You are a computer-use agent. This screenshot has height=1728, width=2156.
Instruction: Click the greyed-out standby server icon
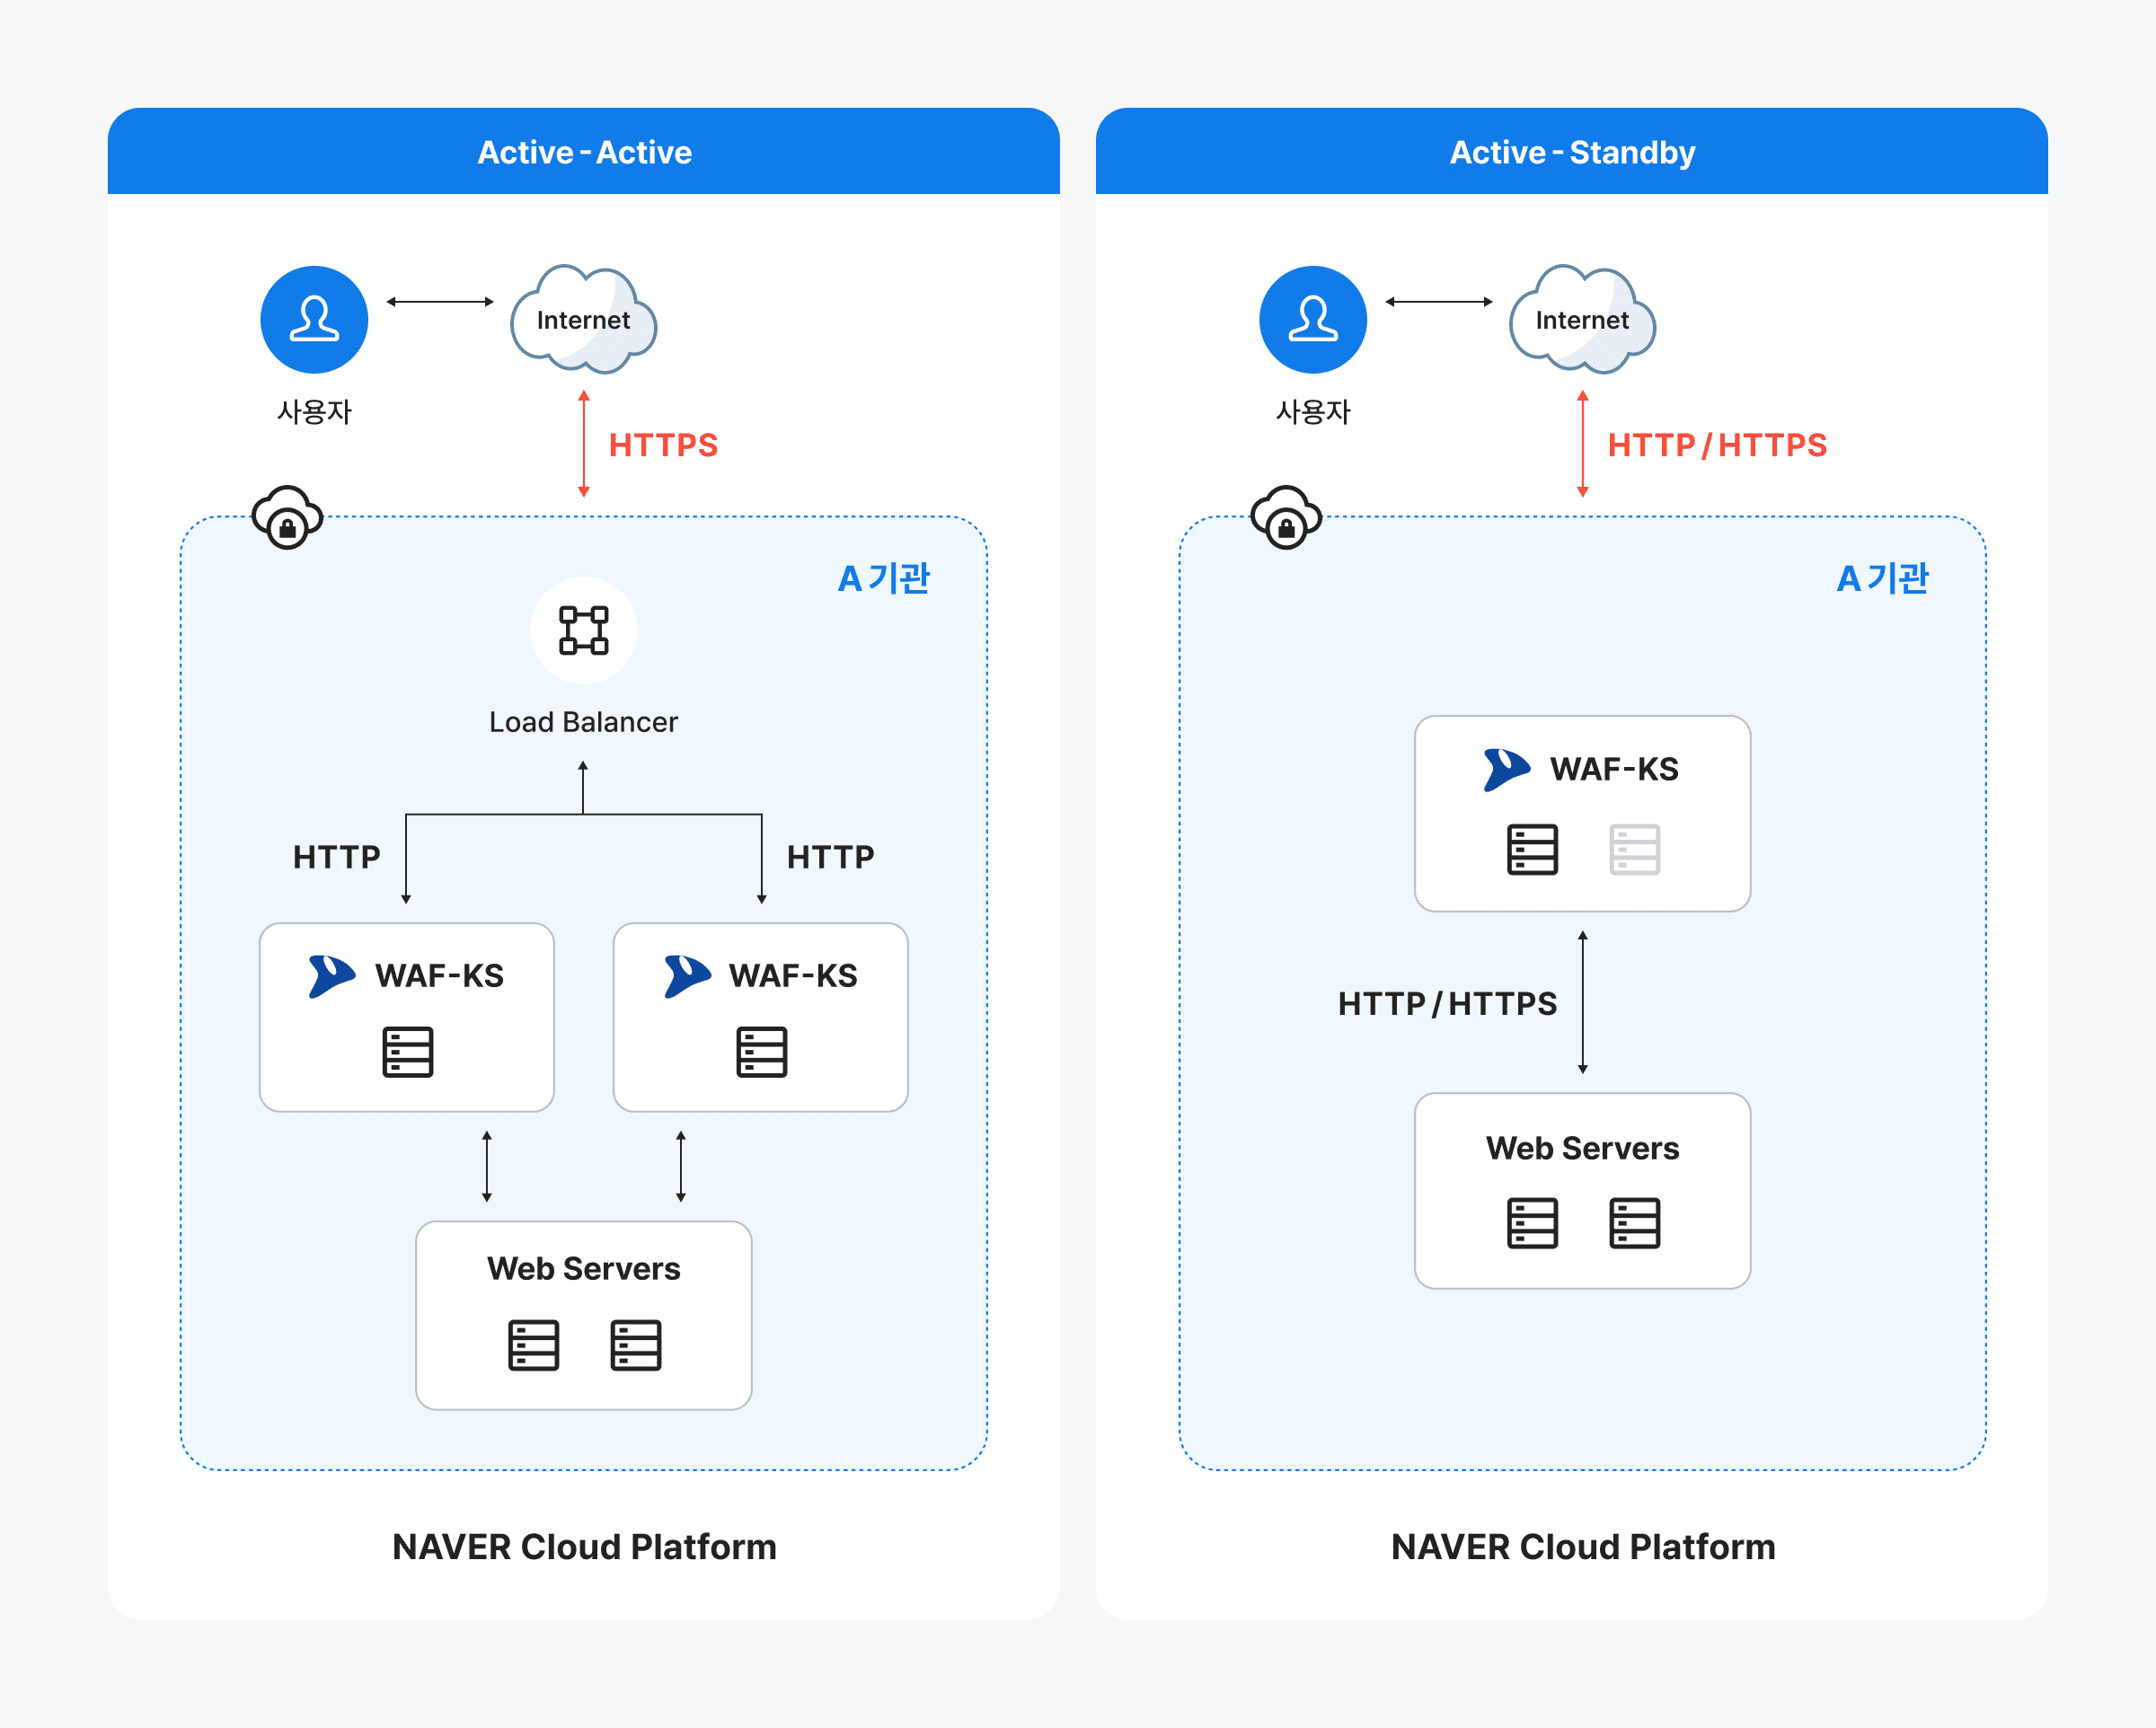(1634, 849)
